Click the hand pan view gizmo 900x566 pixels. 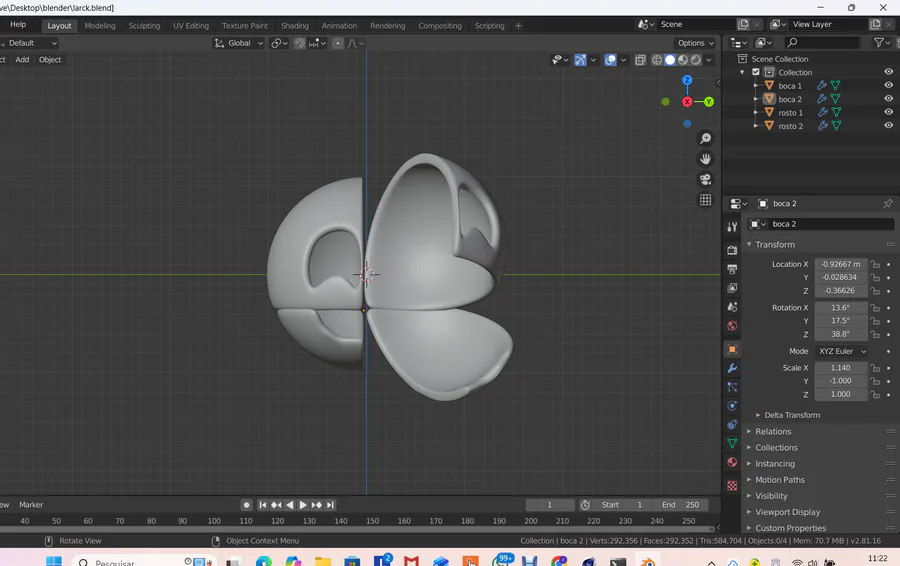(705, 159)
